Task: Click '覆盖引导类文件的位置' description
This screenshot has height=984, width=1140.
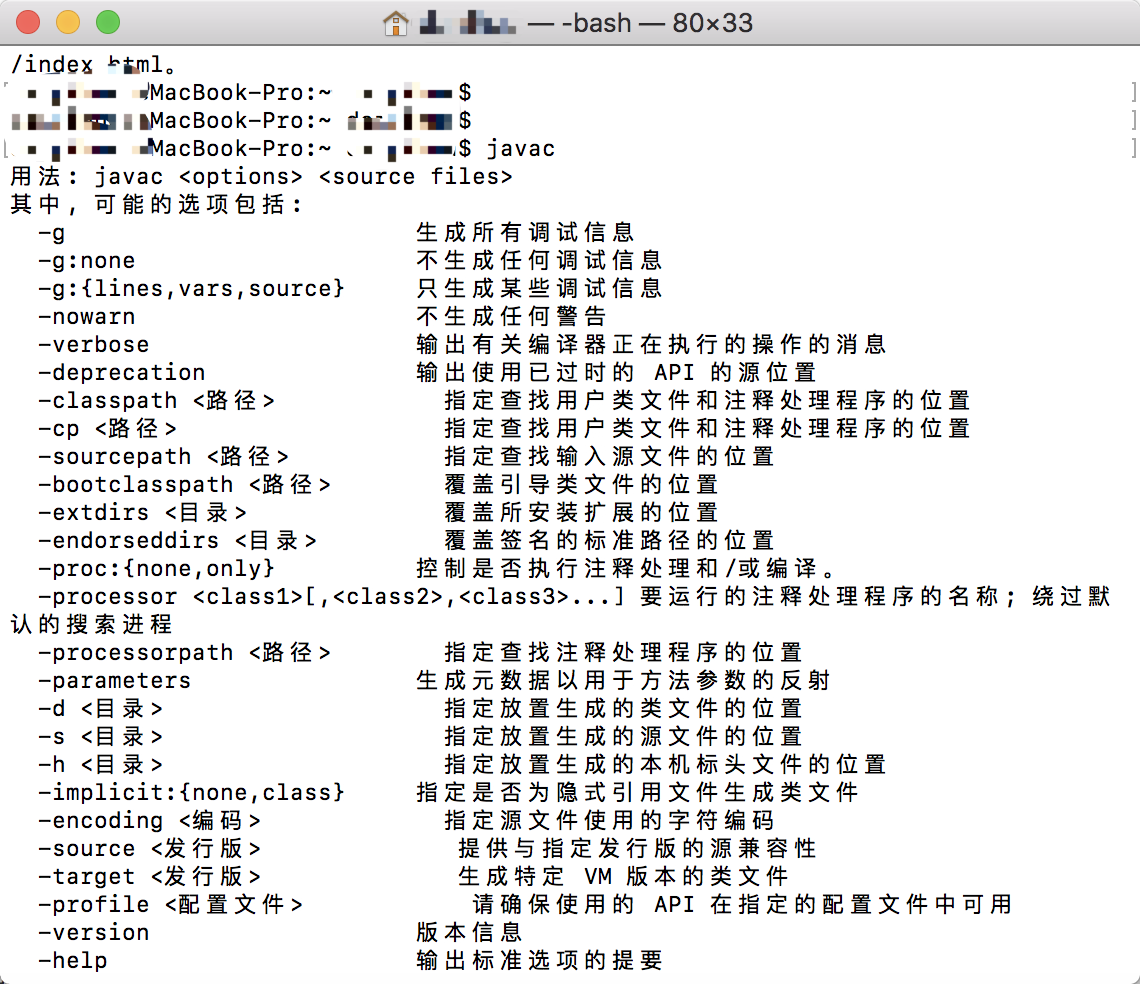Action: (x=581, y=484)
